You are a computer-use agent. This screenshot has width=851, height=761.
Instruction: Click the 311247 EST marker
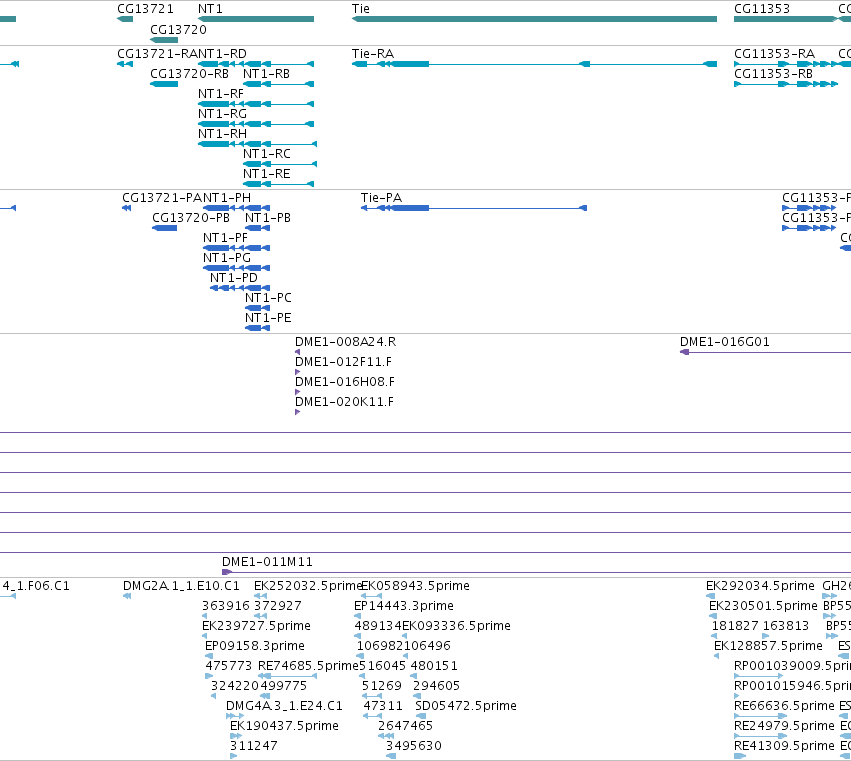[233, 756]
